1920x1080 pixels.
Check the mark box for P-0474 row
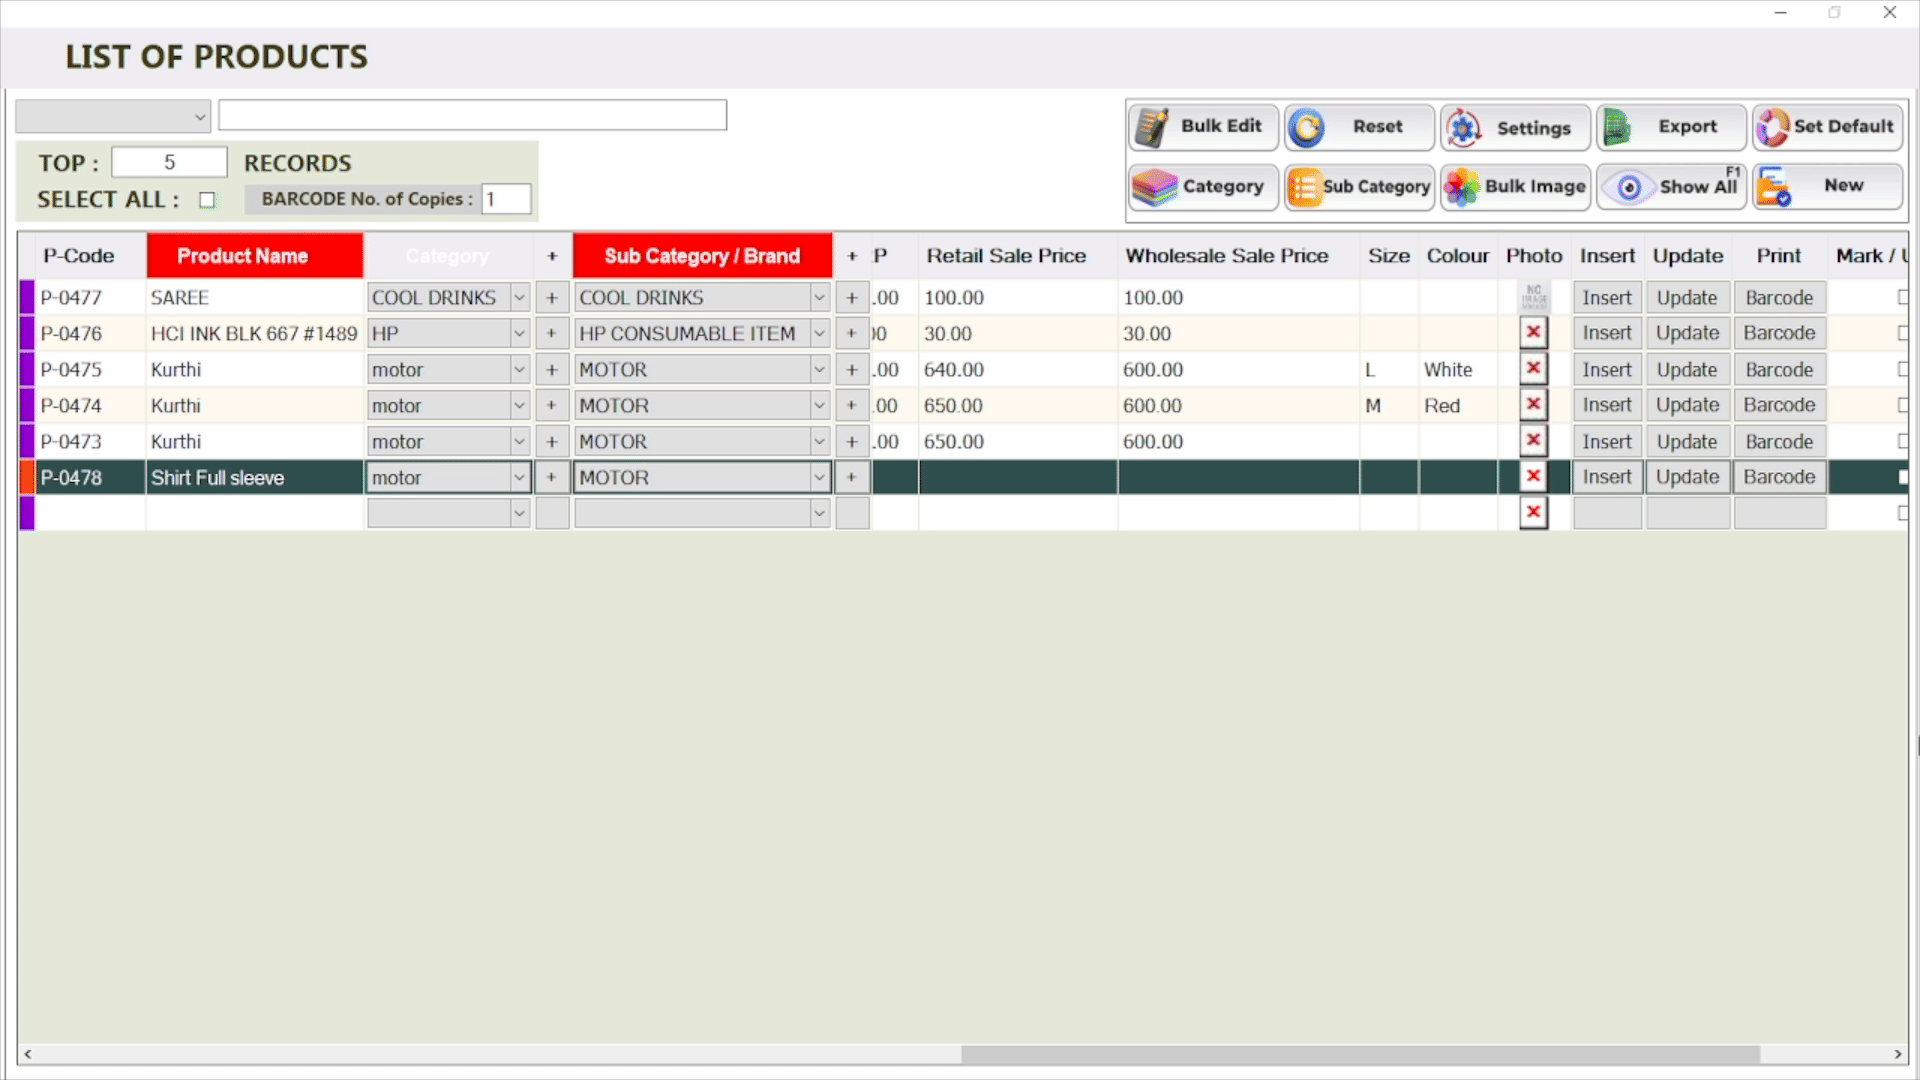(x=1902, y=405)
